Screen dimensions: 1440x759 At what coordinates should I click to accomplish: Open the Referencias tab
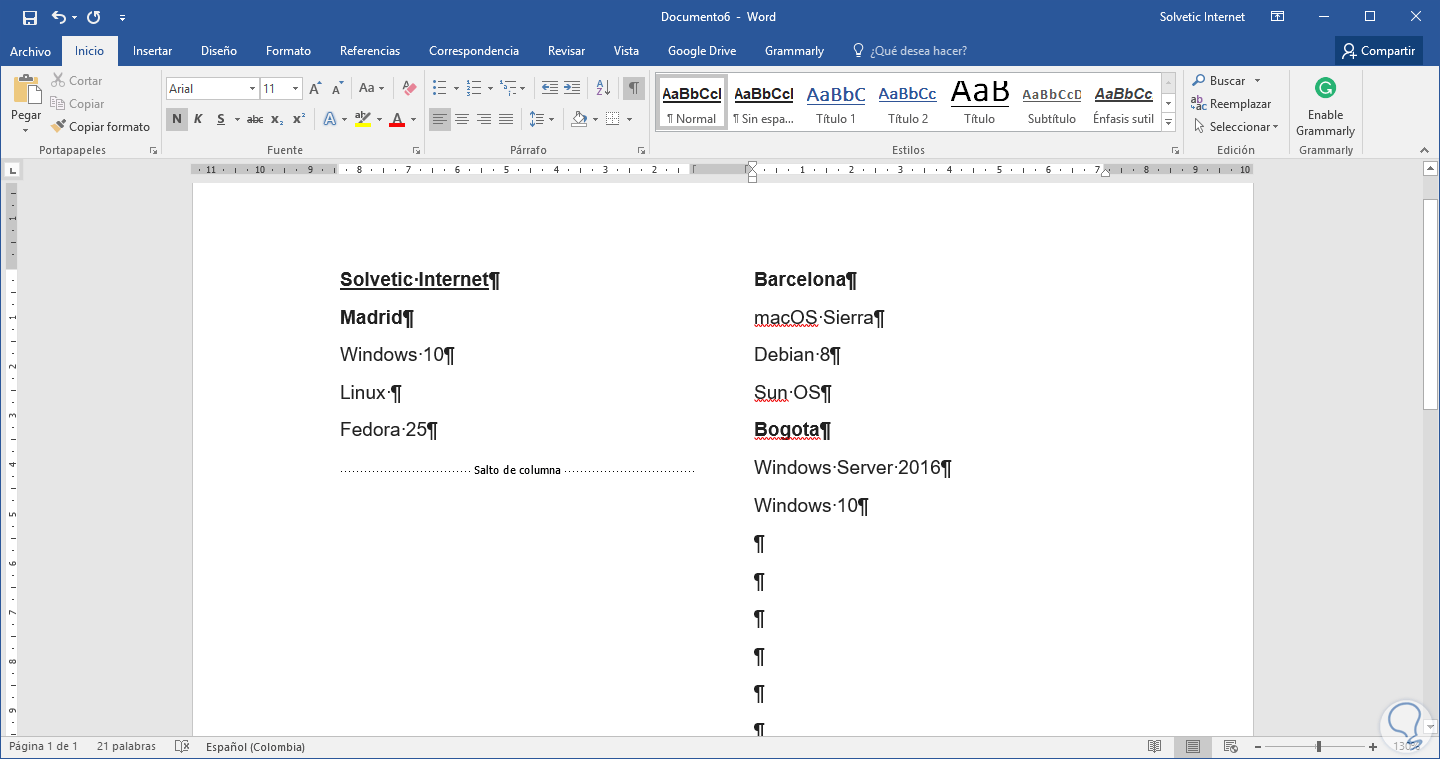[x=370, y=51]
